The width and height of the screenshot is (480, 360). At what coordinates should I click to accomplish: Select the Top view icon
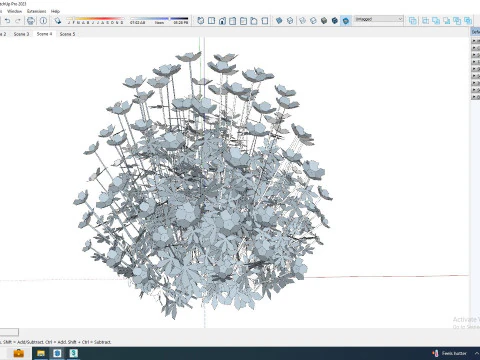coord(211,21)
